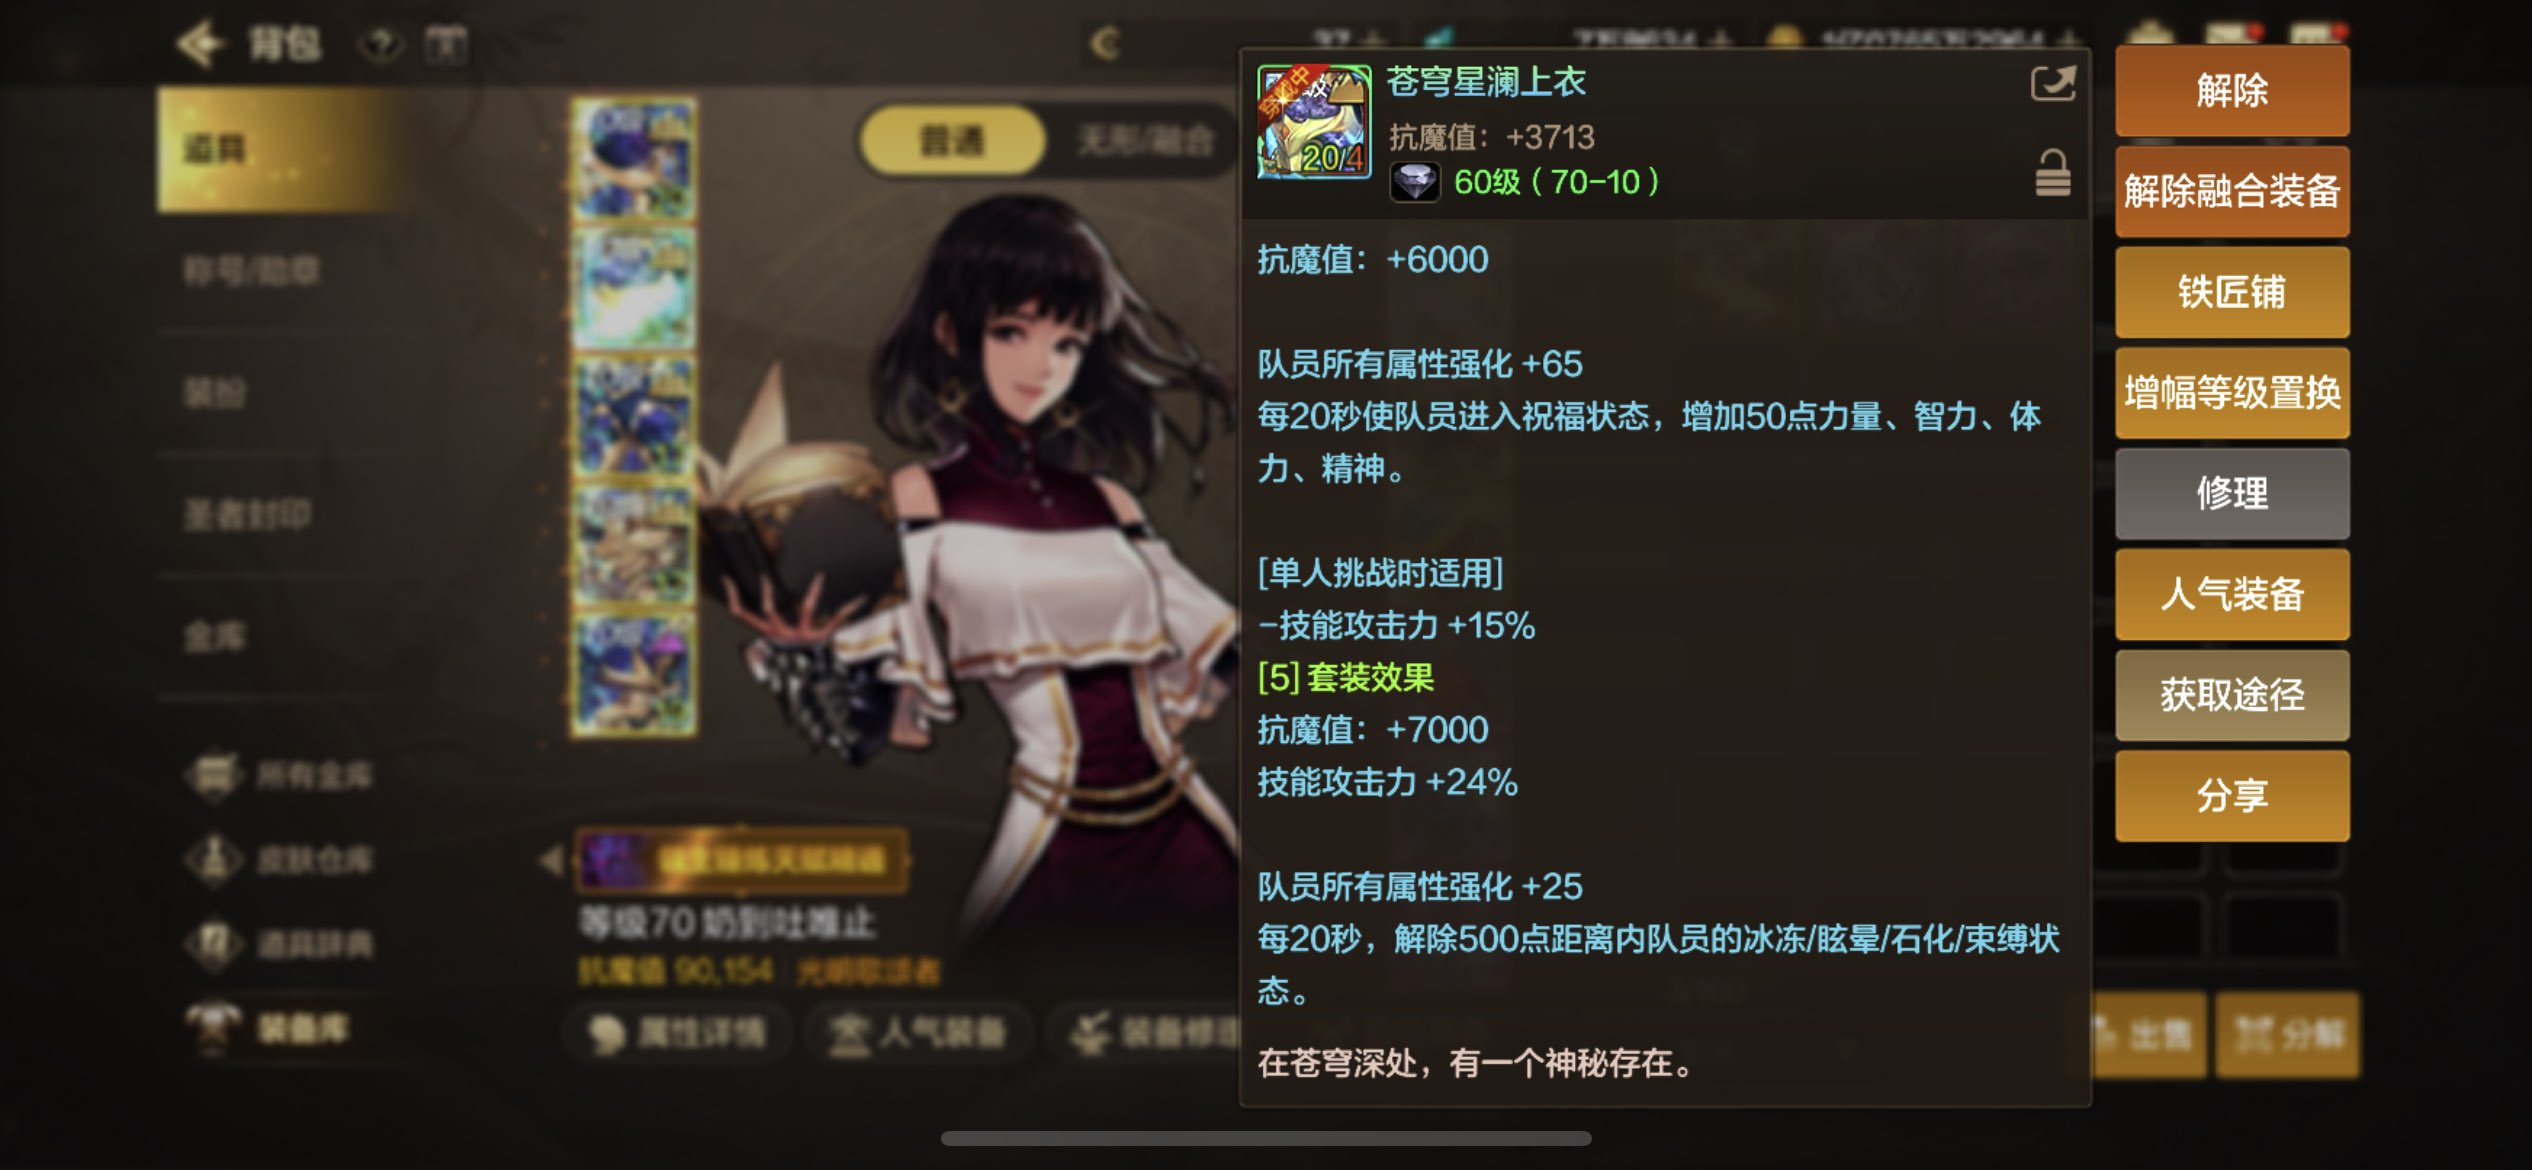Click the 解除融合装备 button

pyautogui.click(x=2232, y=192)
